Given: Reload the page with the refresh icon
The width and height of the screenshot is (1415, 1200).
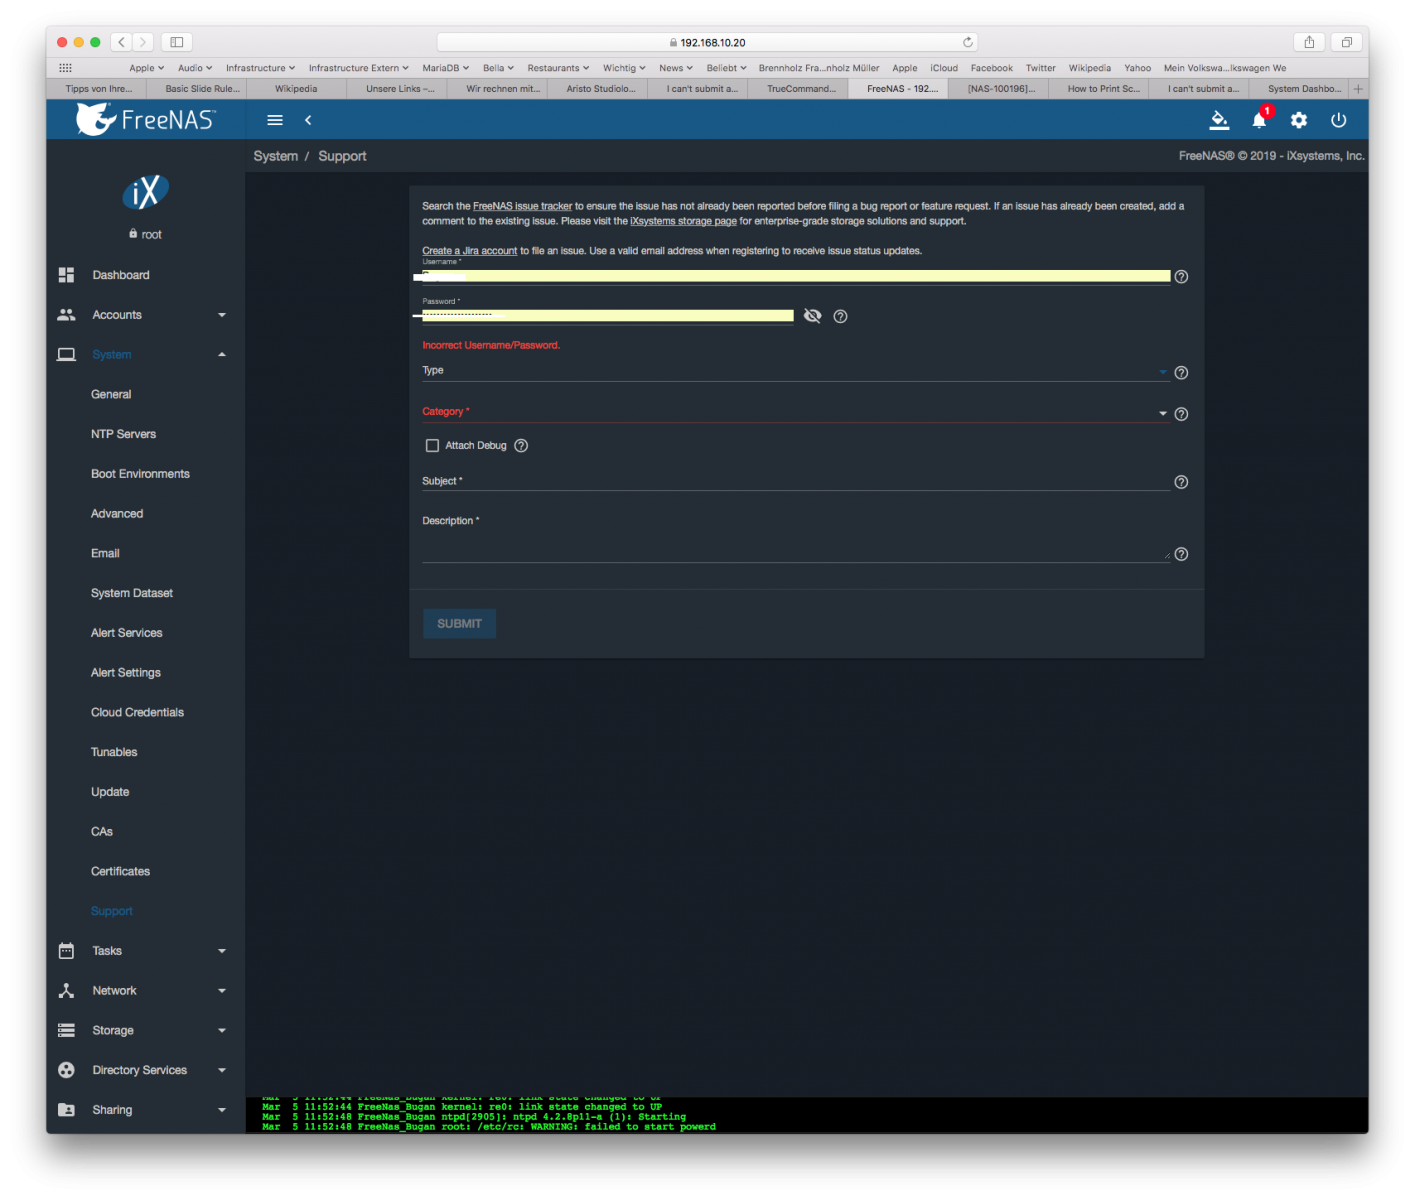Looking at the screenshot, I should tap(967, 42).
